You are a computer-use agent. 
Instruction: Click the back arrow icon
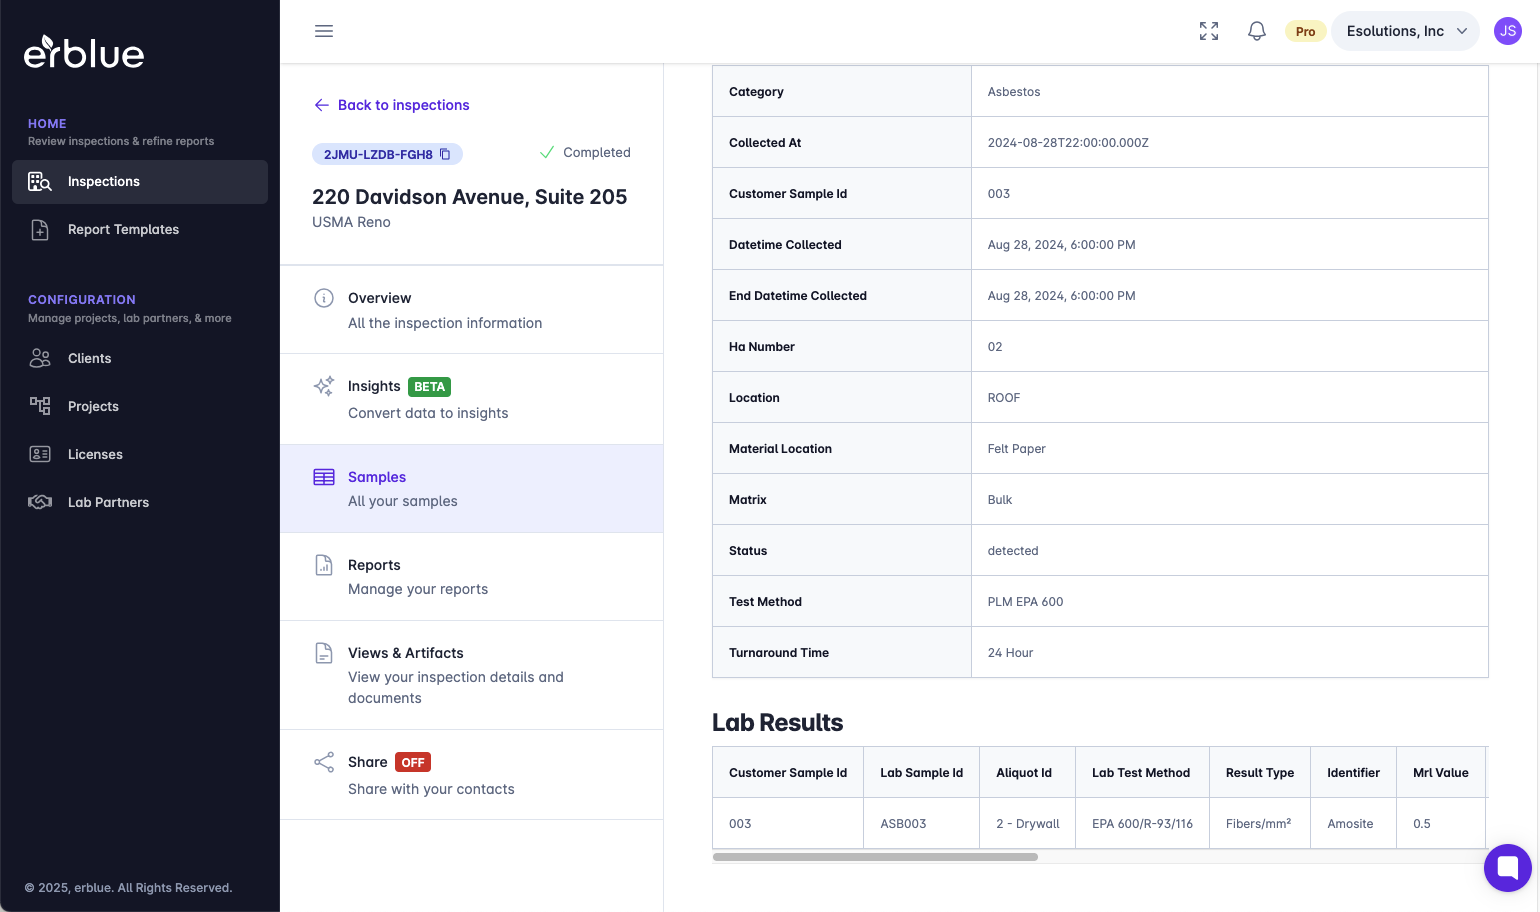[x=321, y=105]
